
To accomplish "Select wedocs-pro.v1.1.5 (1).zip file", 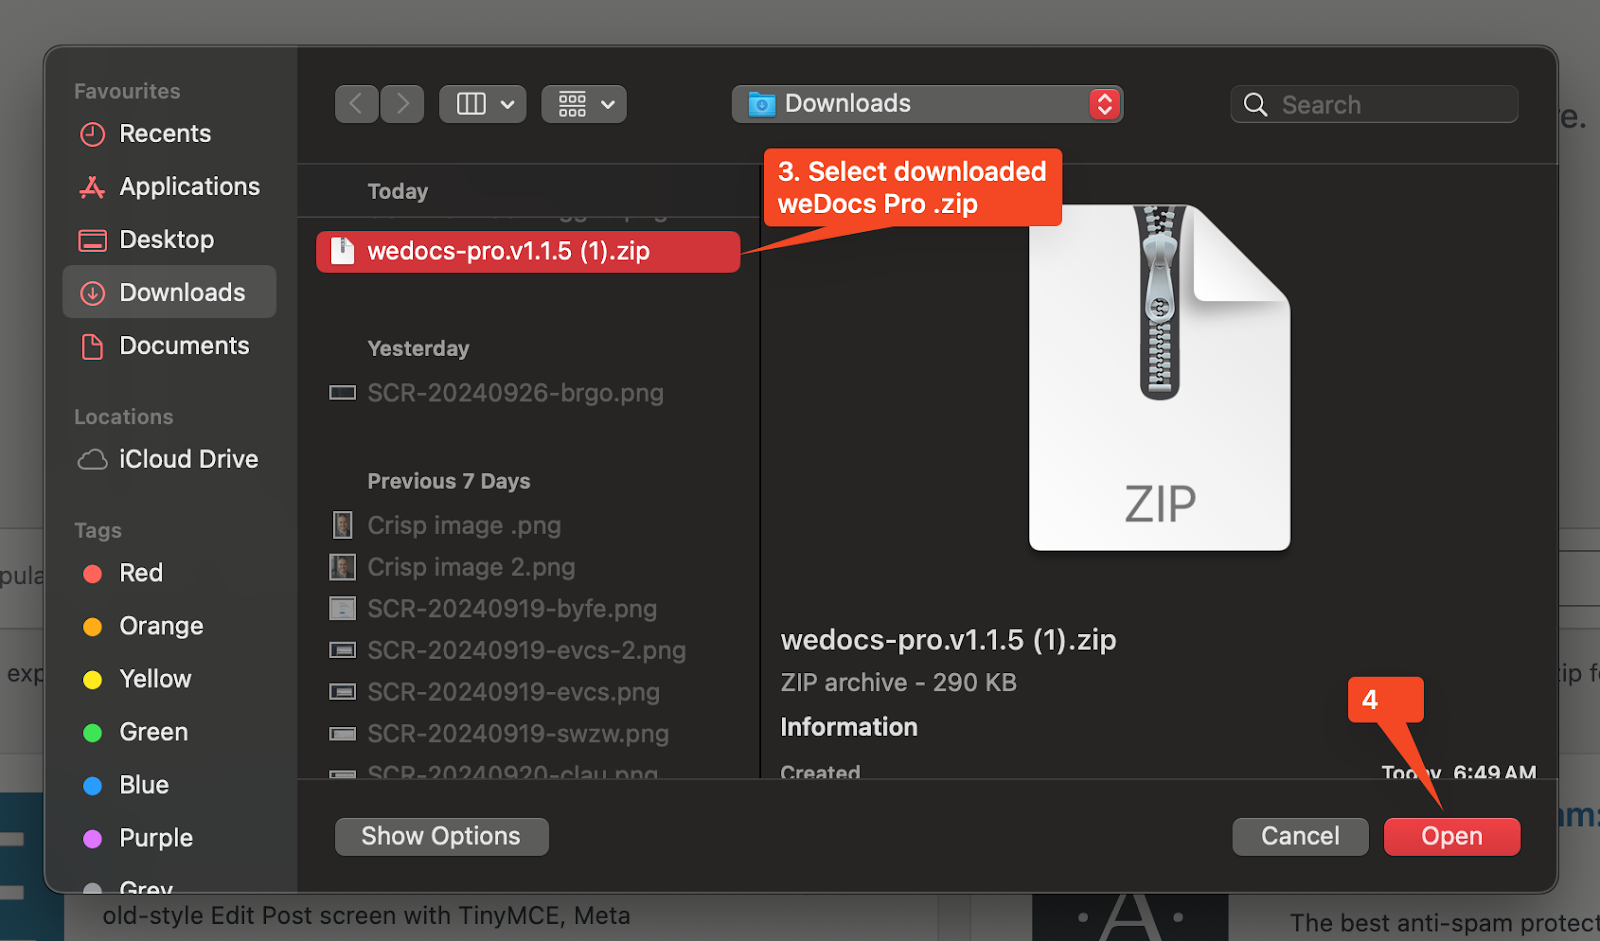I will click(528, 251).
